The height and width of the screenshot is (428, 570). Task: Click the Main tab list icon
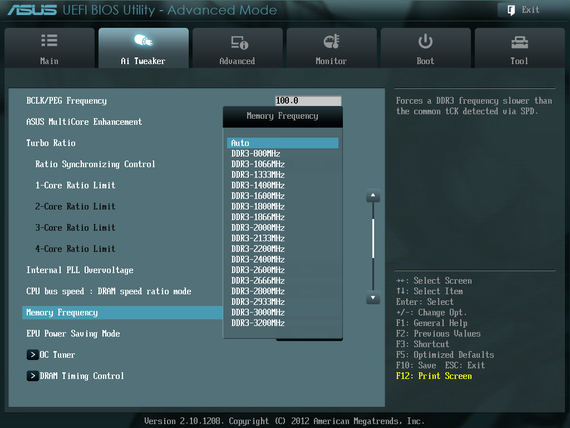pos(49,40)
